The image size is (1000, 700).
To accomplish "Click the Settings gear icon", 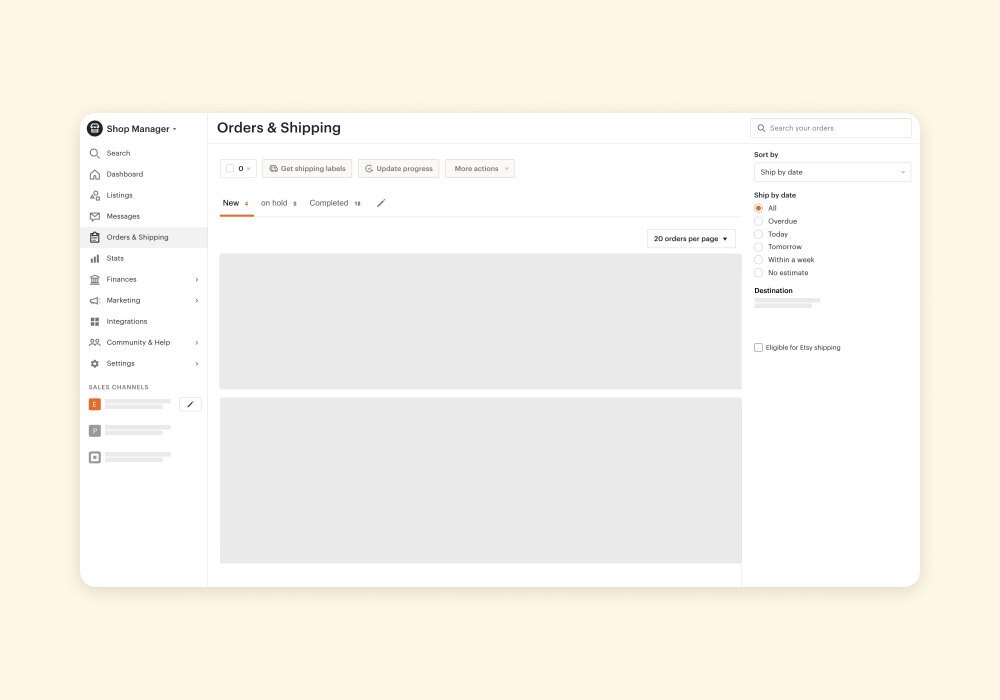I will tap(94, 363).
